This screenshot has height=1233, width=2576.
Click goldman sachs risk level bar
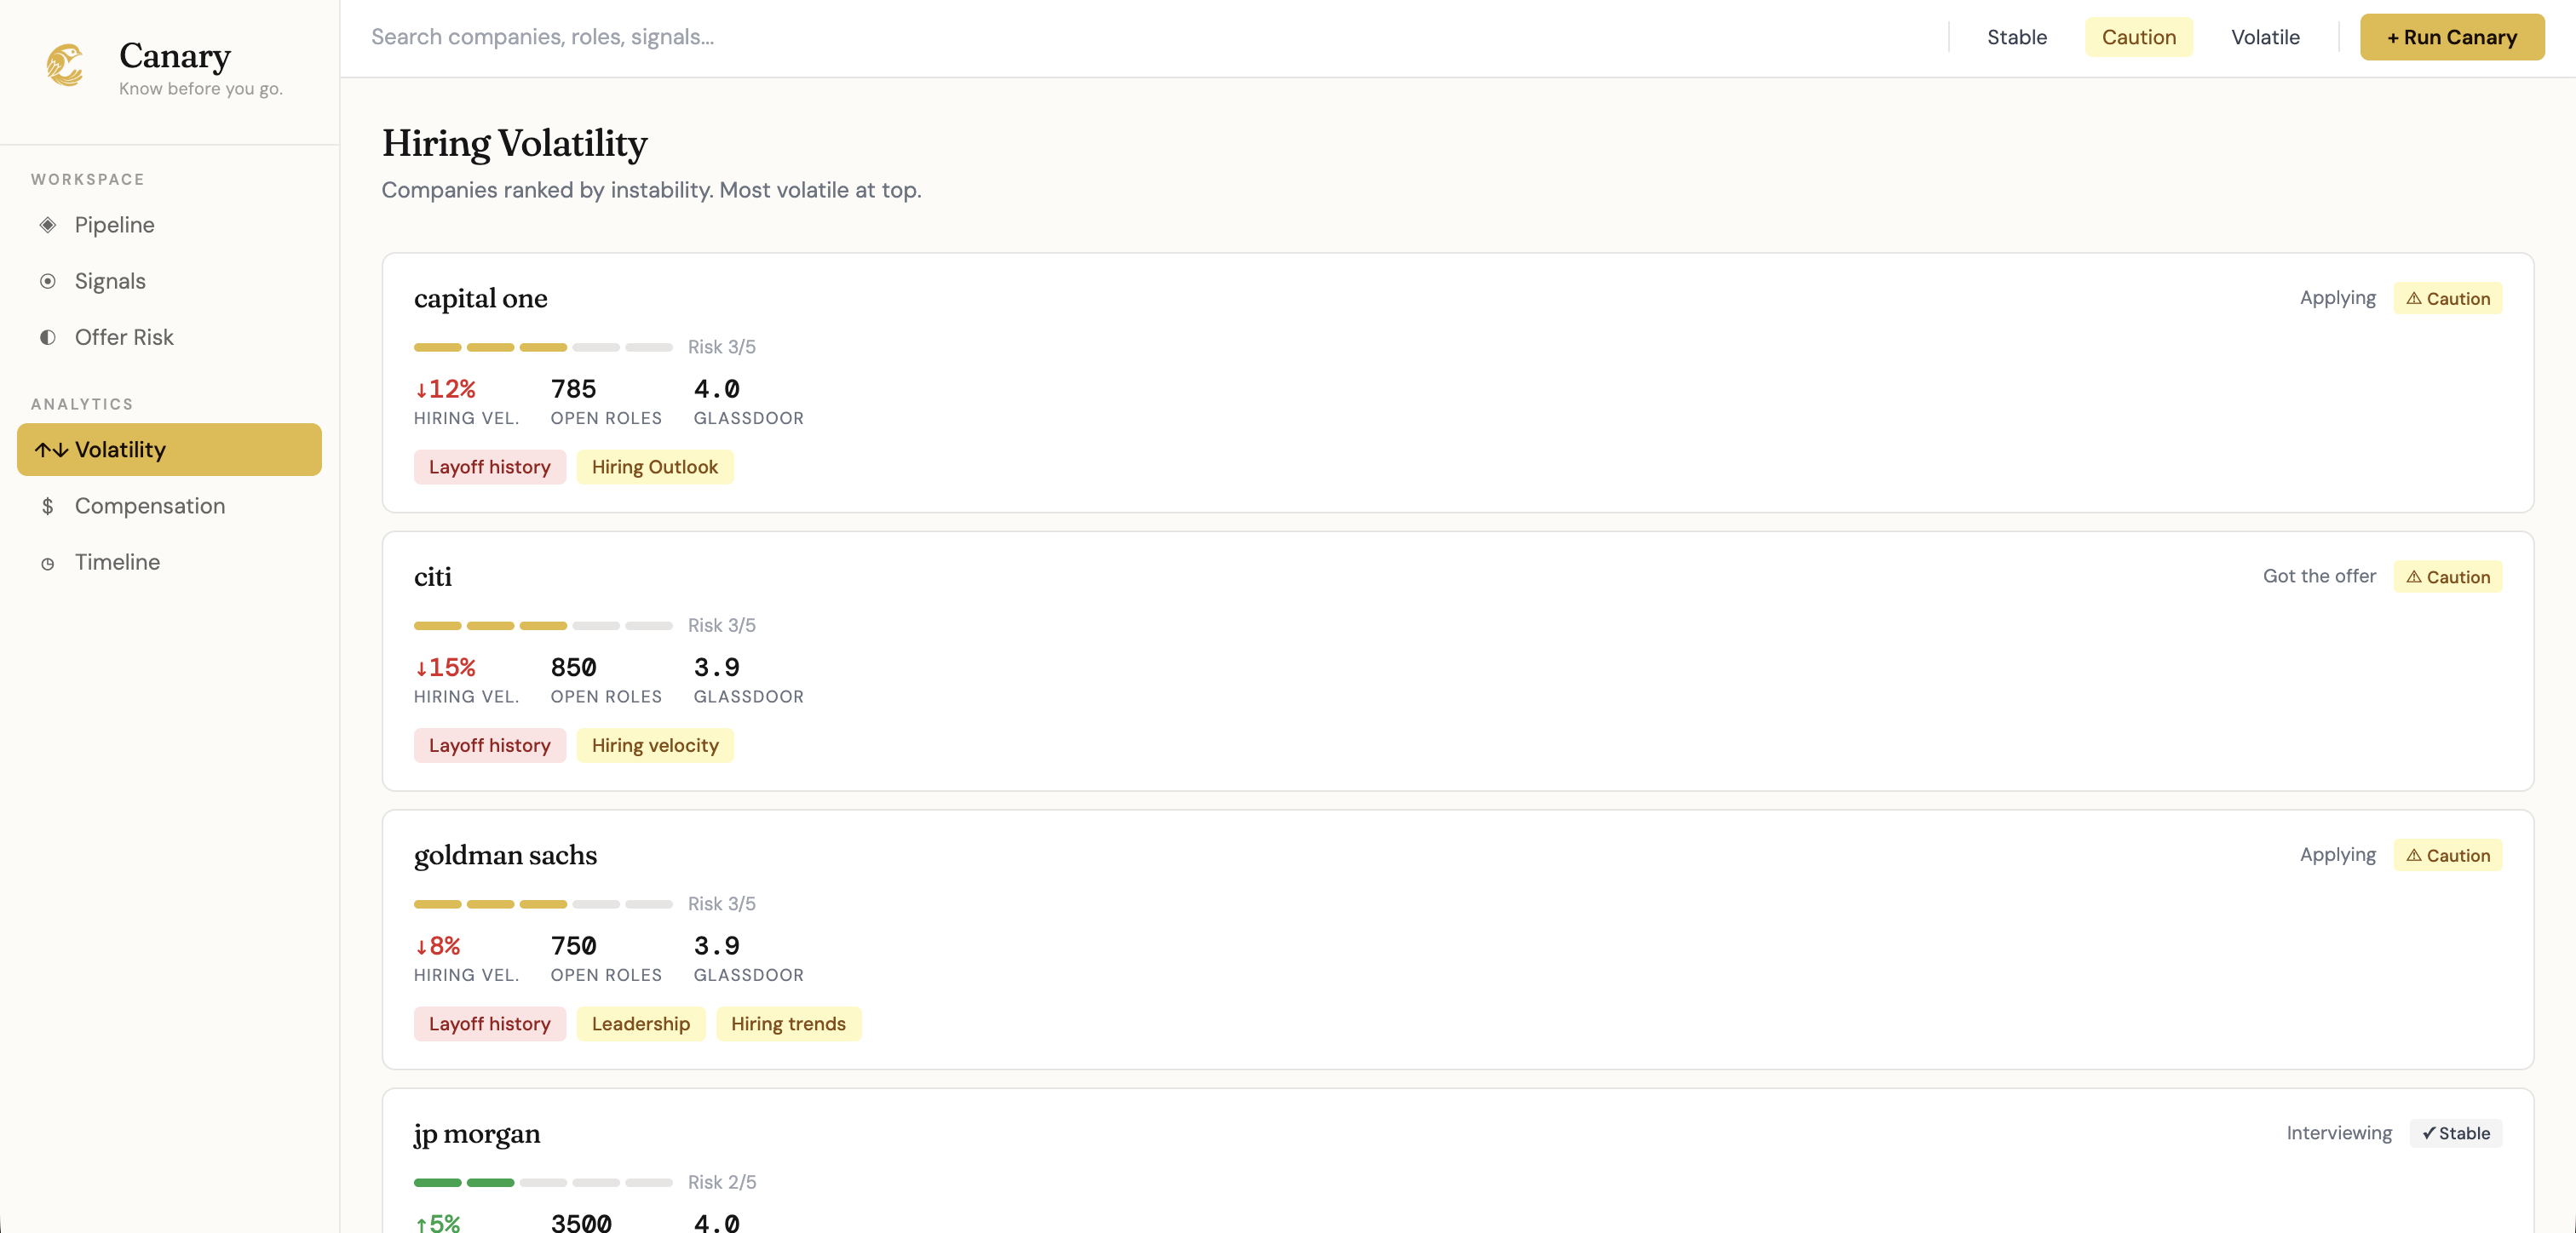(543, 904)
